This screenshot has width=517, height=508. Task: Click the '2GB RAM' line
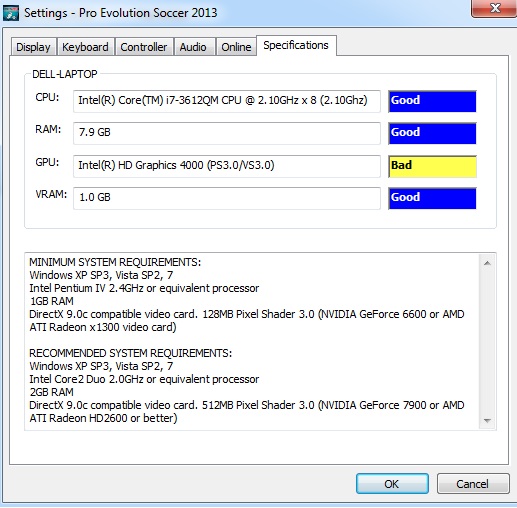pyautogui.click(x=52, y=392)
